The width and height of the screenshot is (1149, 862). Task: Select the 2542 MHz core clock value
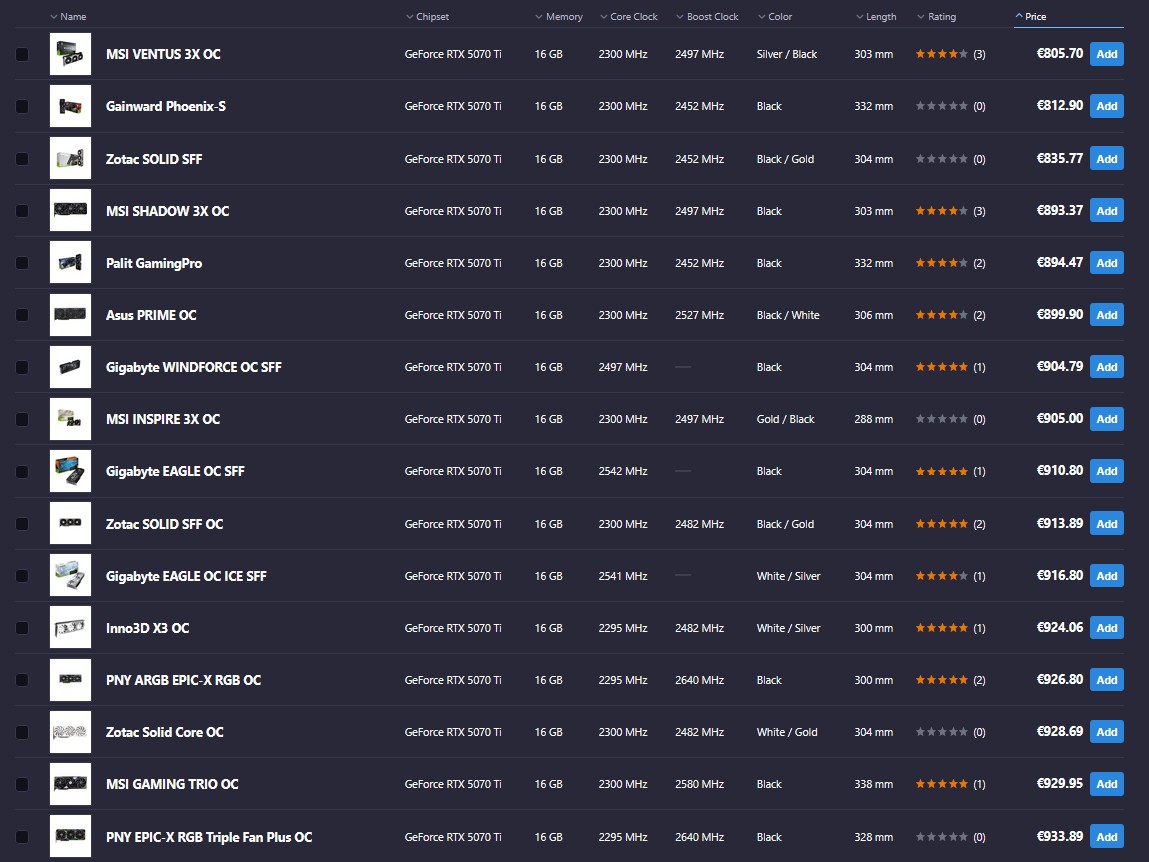pyautogui.click(x=623, y=471)
